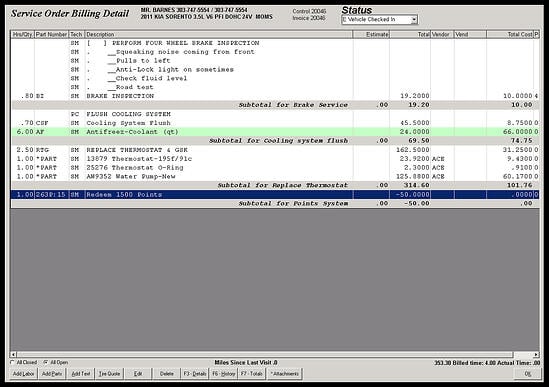549x387 pixels.
Task: Click the Add Labor button
Action: coord(23,374)
